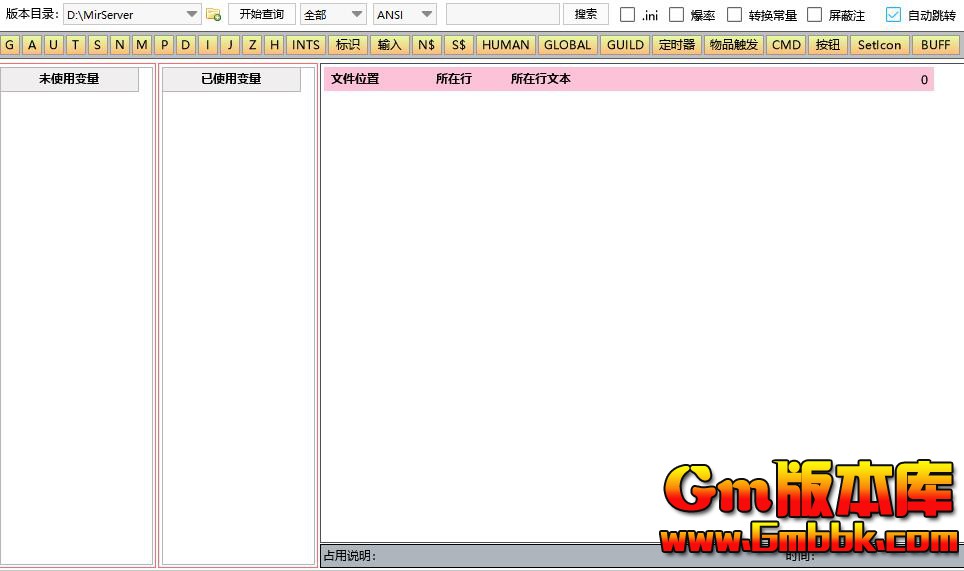The image size is (964, 571).
Task: Open the ANSI encoding dropdown
Action: click(405, 14)
